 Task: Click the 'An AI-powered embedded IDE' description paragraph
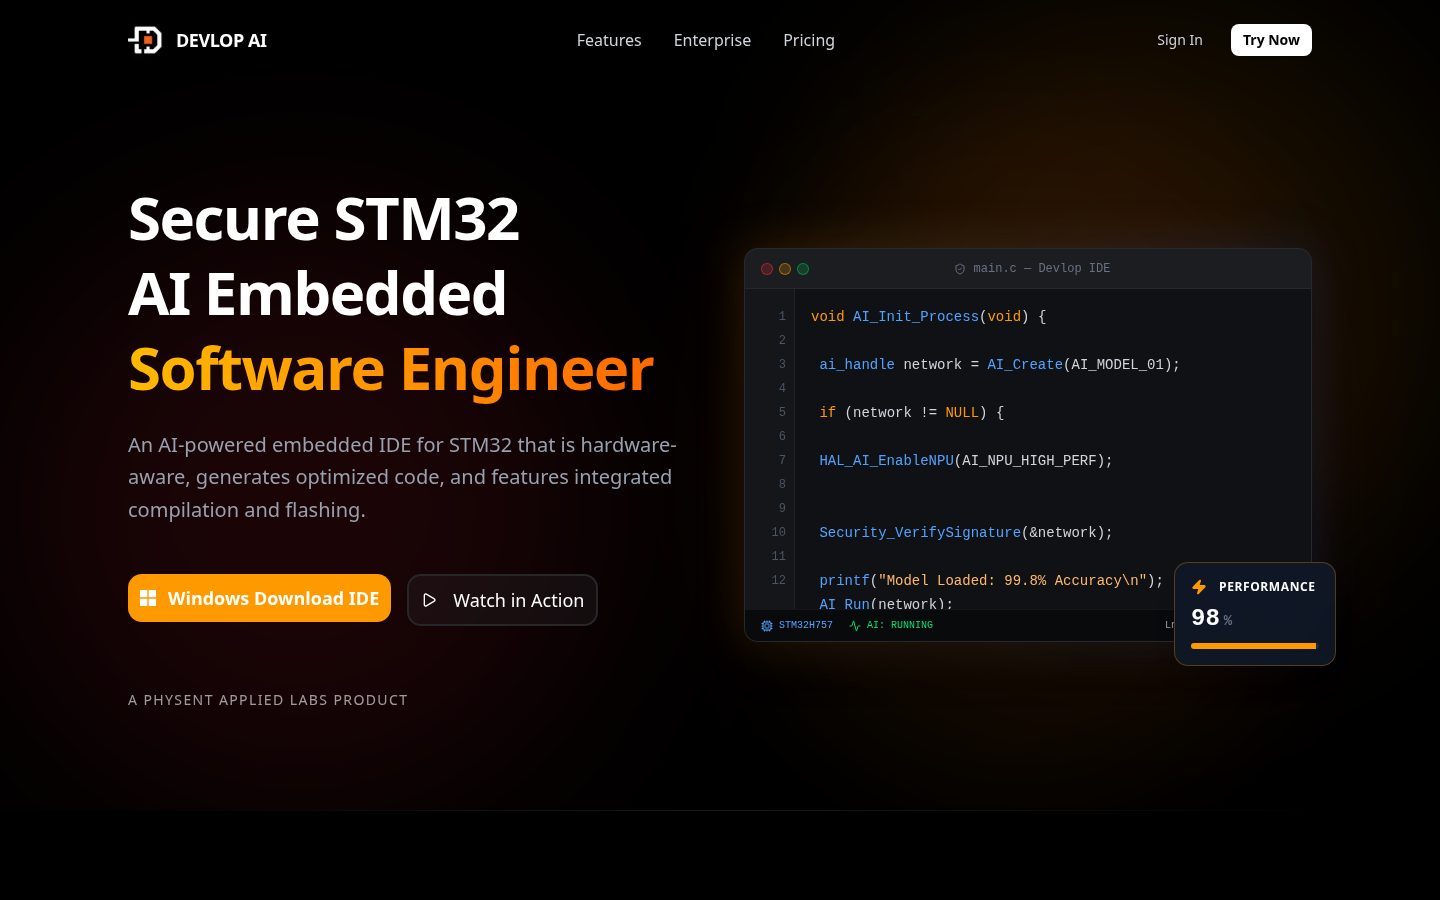pos(403,477)
